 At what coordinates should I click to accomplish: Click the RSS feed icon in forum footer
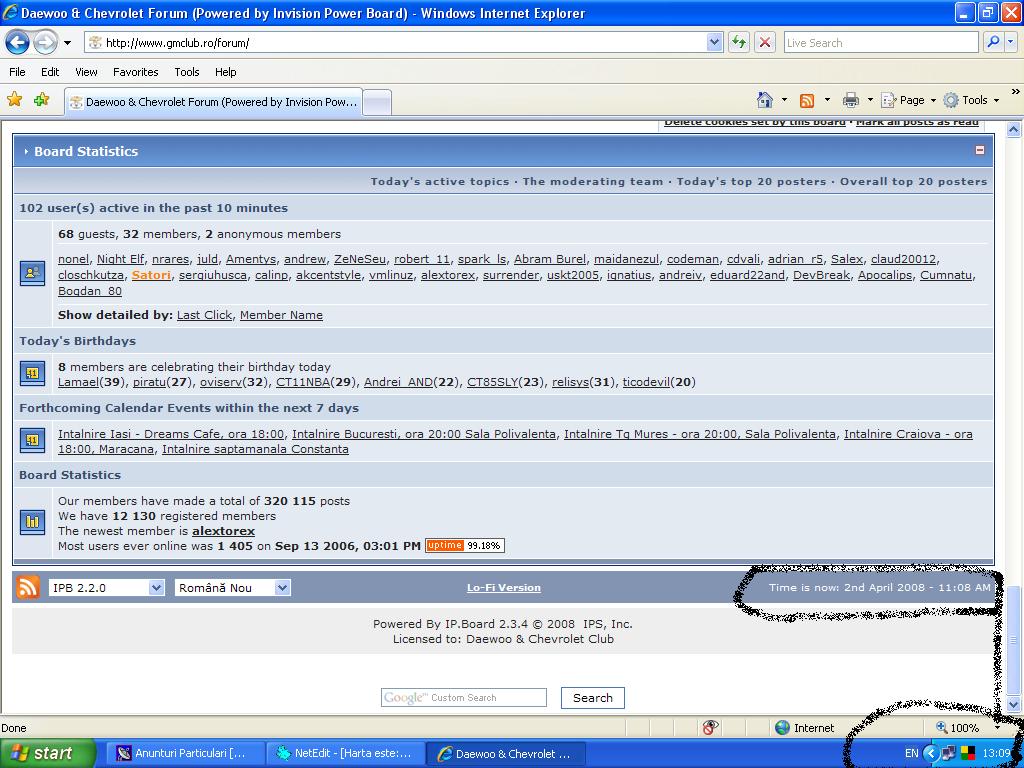tap(27, 587)
